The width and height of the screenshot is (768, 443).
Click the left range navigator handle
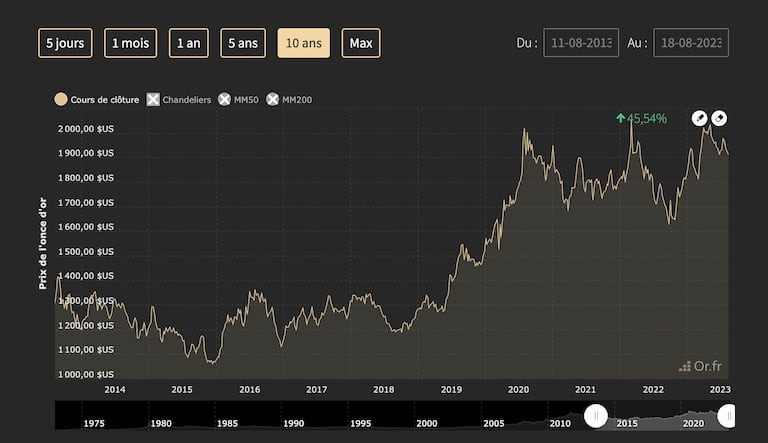point(595,415)
